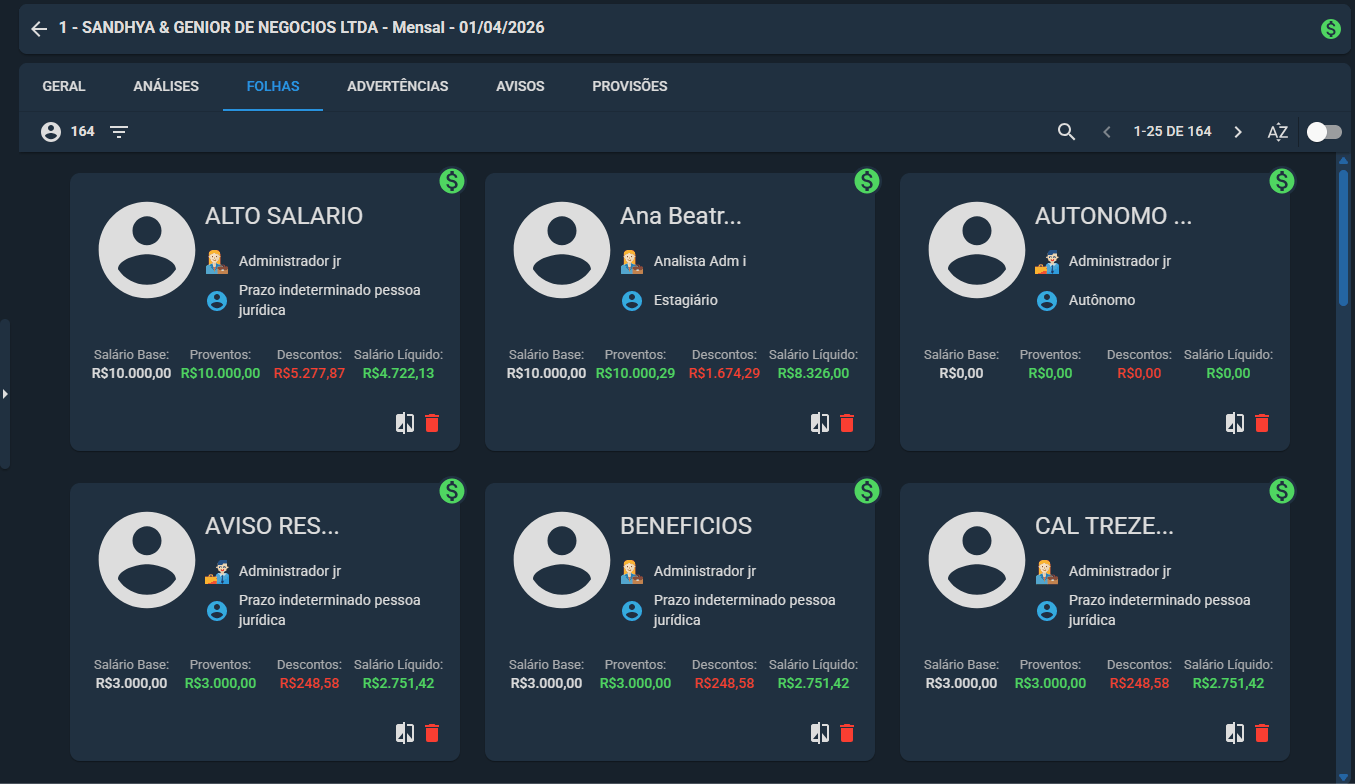The width and height of the screenshot is (1355, 784).
Task: Select the FOLHAS tab
Action: click(x=273, y=86)
